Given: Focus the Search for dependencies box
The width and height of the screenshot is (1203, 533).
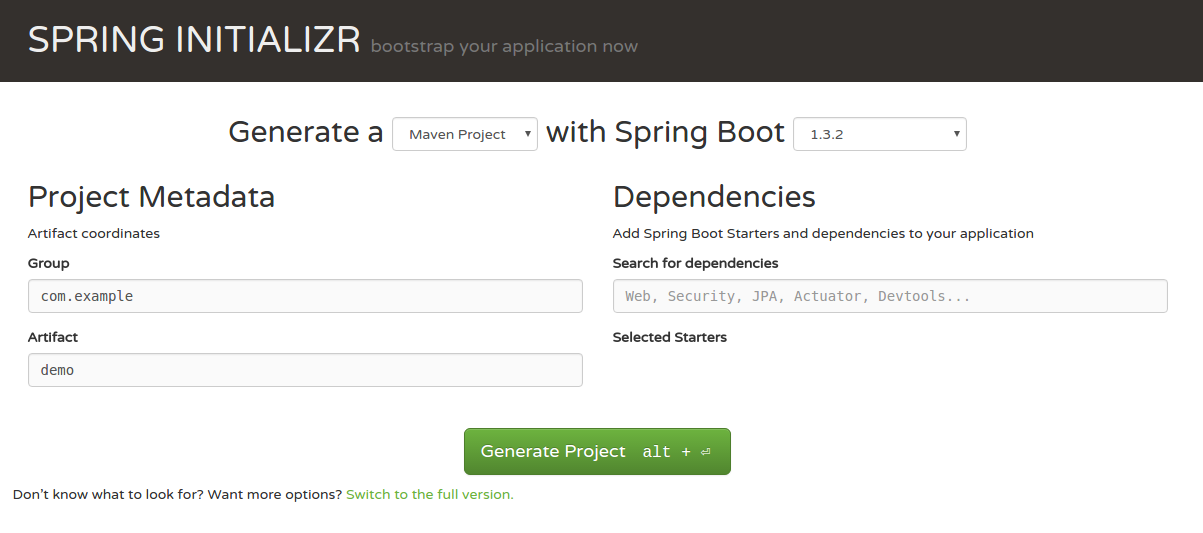Looking at the screenshot, I should (890, 296).
